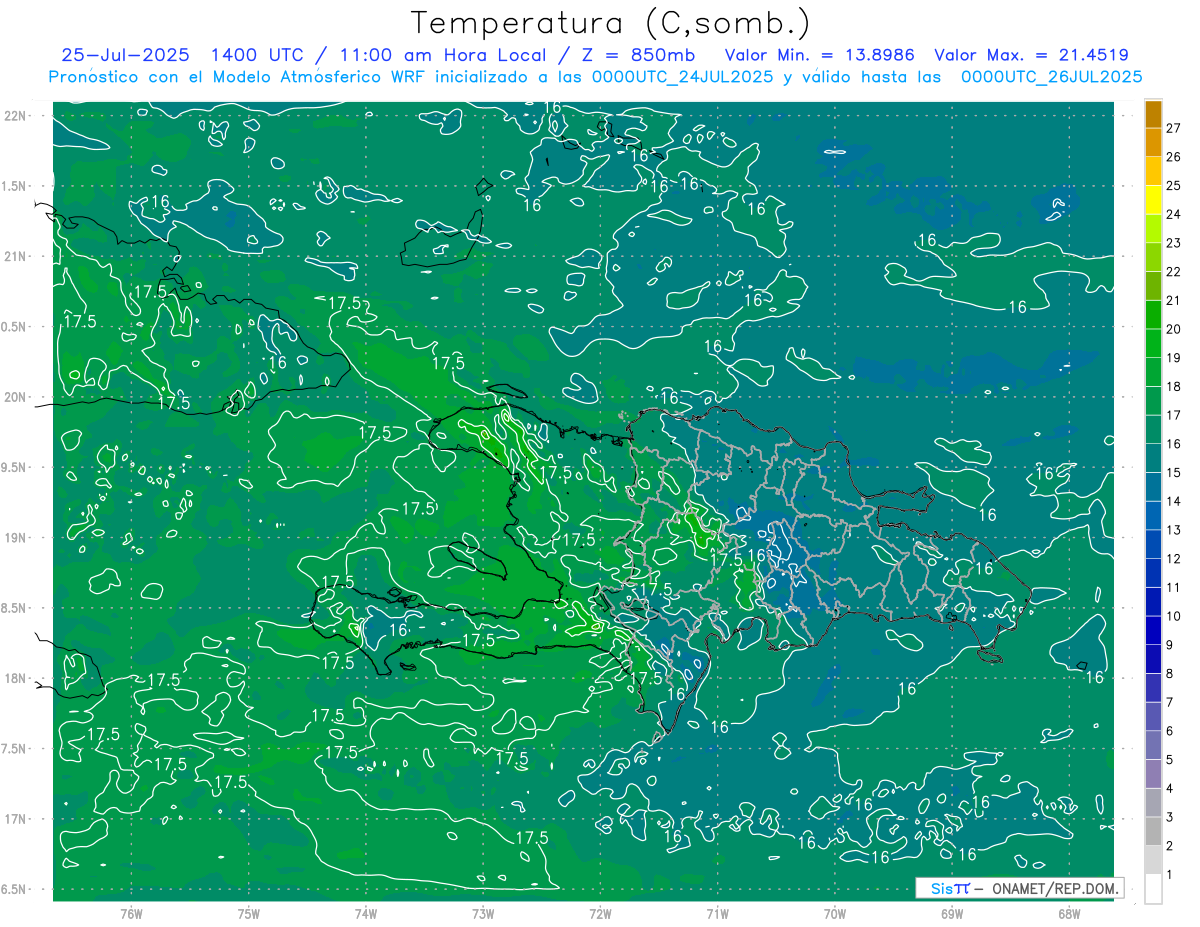Click the '22N' latitude label
Screen dimensions: 1200x927
click(x=14, y=116)
